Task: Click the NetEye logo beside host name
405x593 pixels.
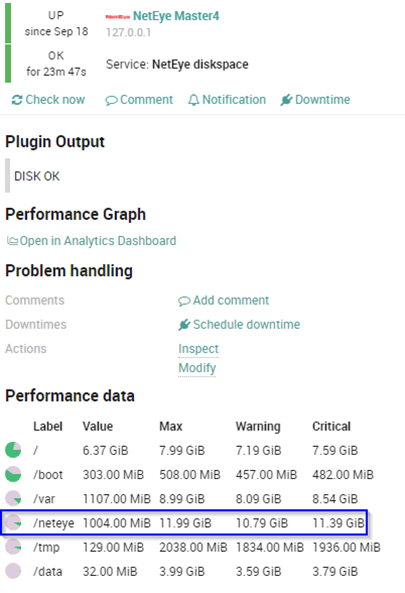Action: point(118,17)
